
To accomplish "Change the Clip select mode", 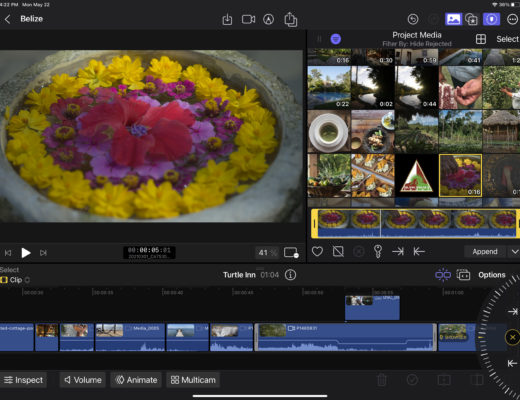I will point(15,280).
